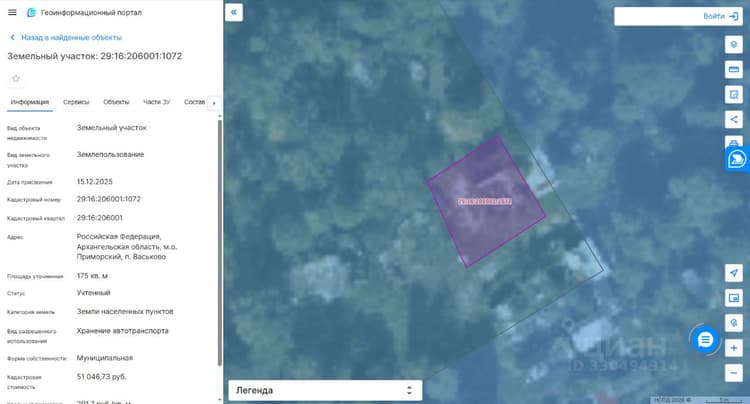Screen dimensions: 750x404
Task: Open the Объекты tab
Action: tap(116, 102)
